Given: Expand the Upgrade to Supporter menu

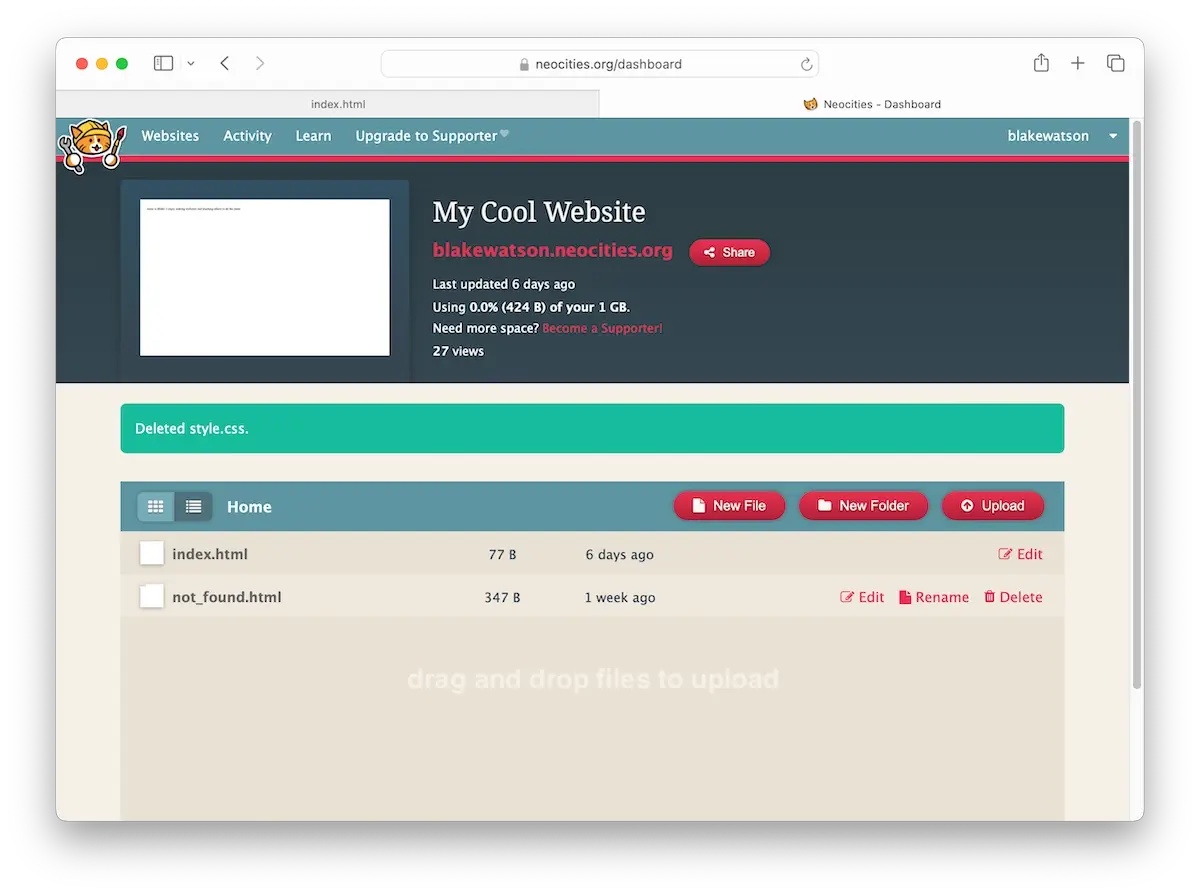Looking at the screenshot, I should [x=427, y=135].
